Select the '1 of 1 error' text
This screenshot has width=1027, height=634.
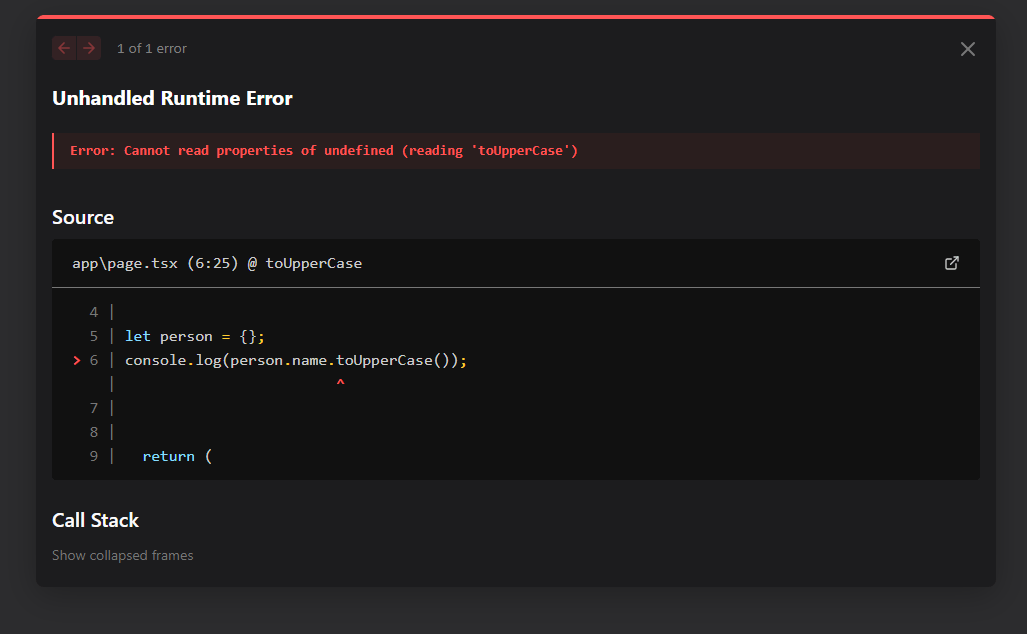152,48
